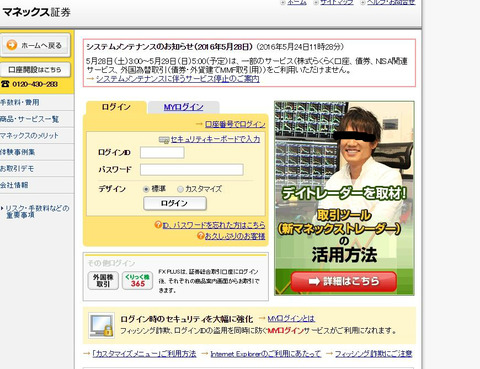The height and width of the screenshot is (369, 480).
Task: Select the カスタマイズ design radio button
Action: click(180, 189)
